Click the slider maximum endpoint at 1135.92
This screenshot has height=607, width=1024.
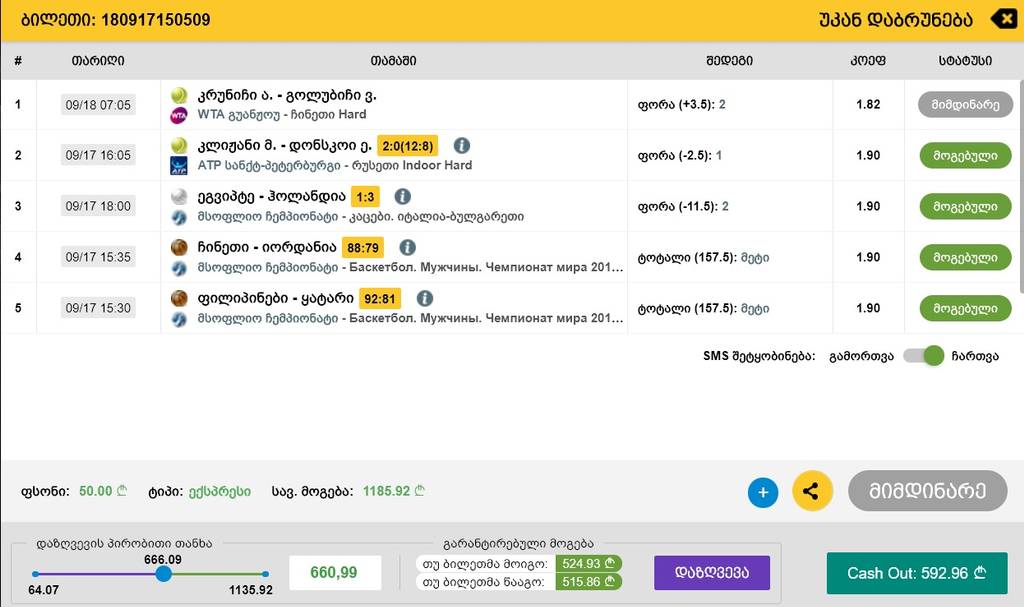point(265,574)
